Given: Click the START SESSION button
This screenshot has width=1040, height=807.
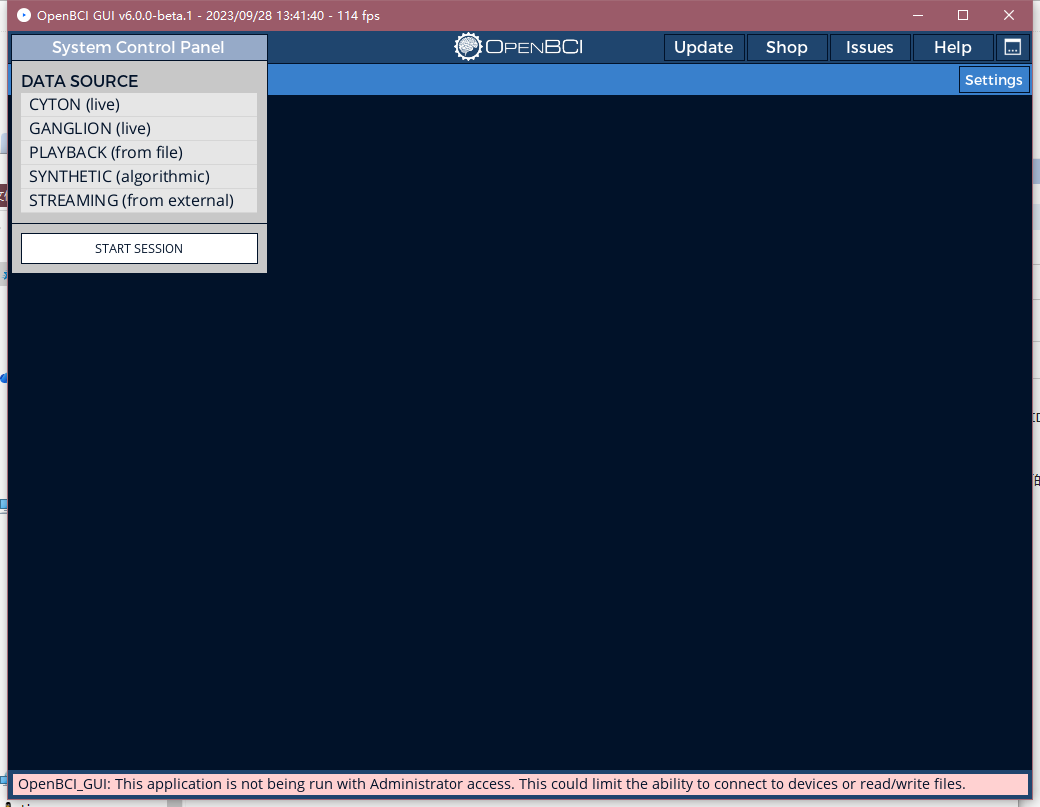Looking at the screenshot, I should pos(139,249).
